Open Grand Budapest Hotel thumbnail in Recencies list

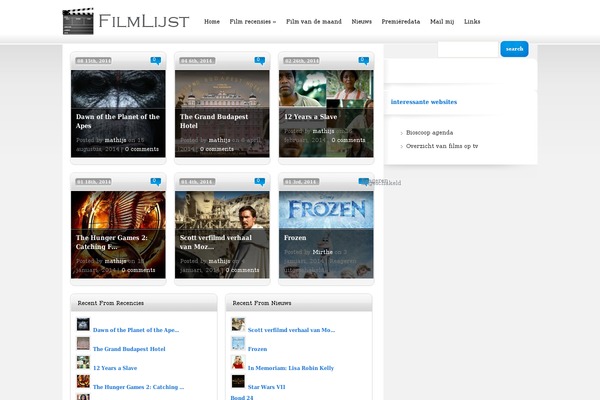point(83,343)
